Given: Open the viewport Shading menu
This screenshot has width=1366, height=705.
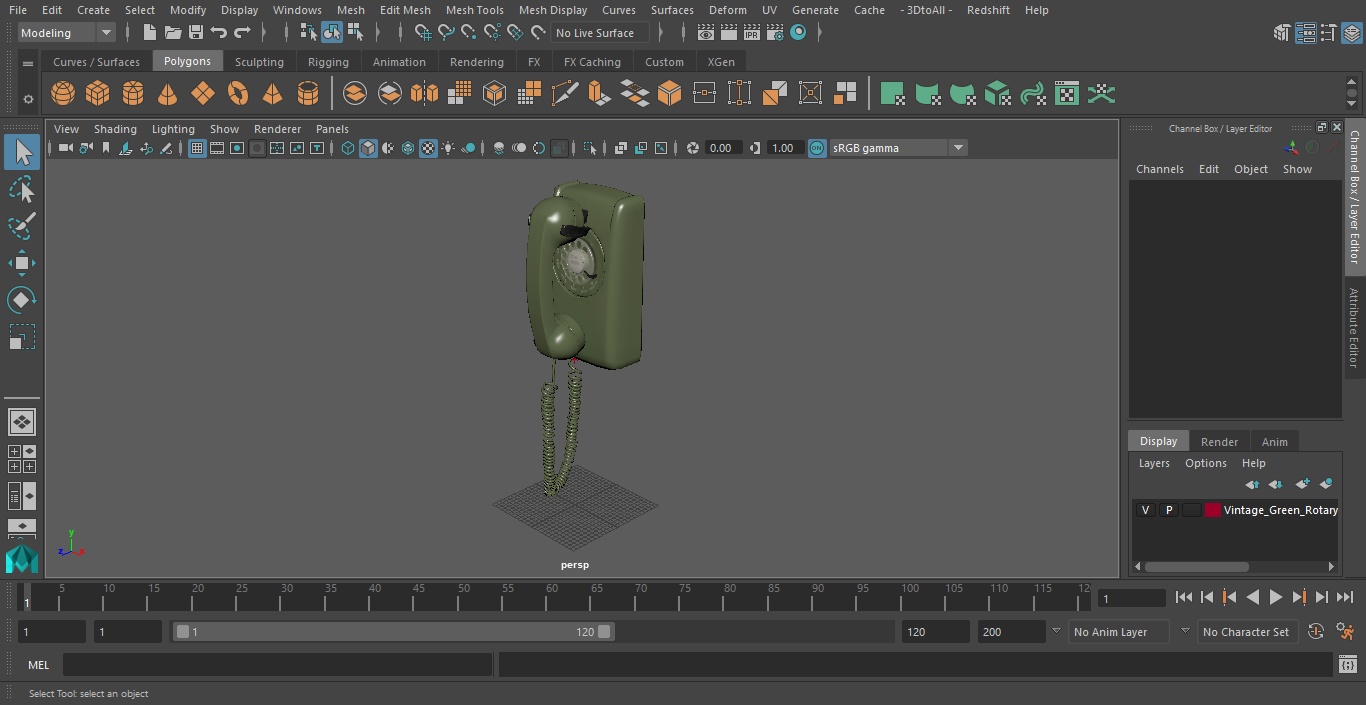Looking at the screenshot, I should click(115, 129).
